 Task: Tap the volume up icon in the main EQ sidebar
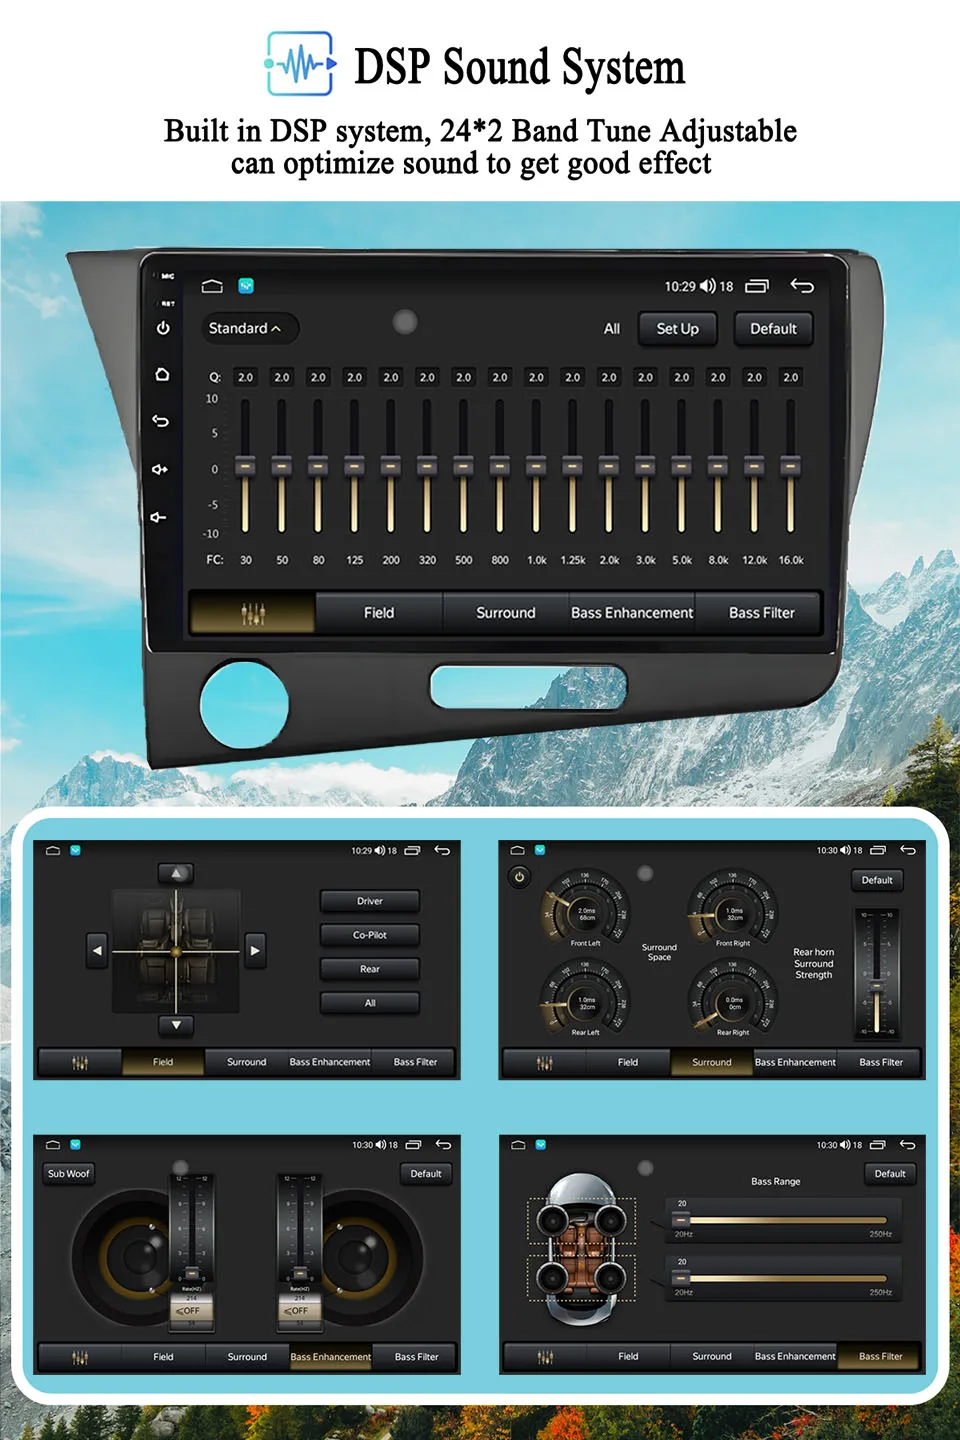159,469
